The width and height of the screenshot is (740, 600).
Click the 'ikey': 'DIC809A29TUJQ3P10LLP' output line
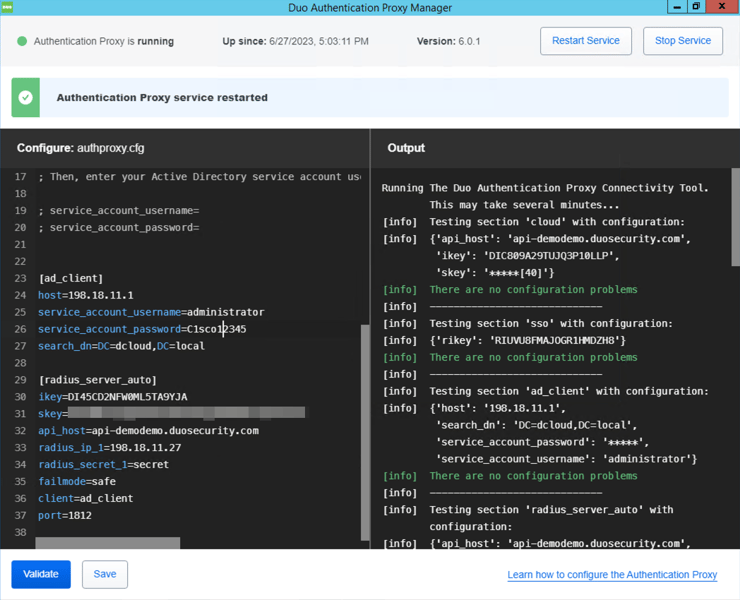(x=527, y=256)
